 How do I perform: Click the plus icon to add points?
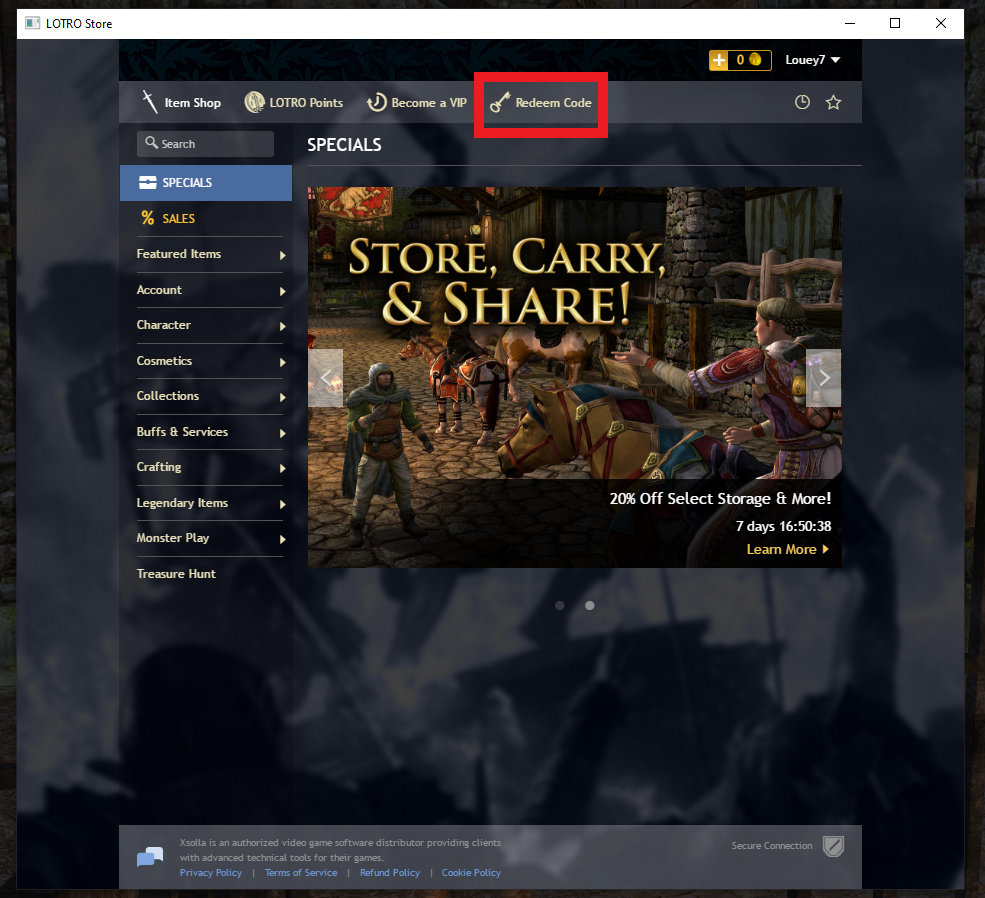[x=719, y=60]
